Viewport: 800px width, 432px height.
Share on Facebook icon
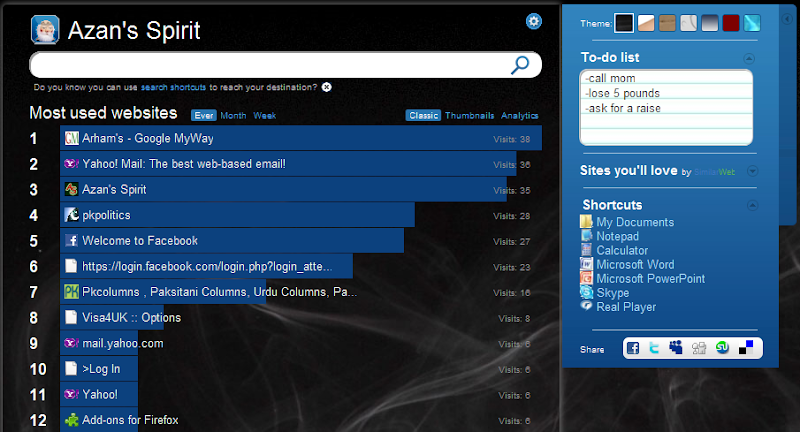tap(633, 348)
